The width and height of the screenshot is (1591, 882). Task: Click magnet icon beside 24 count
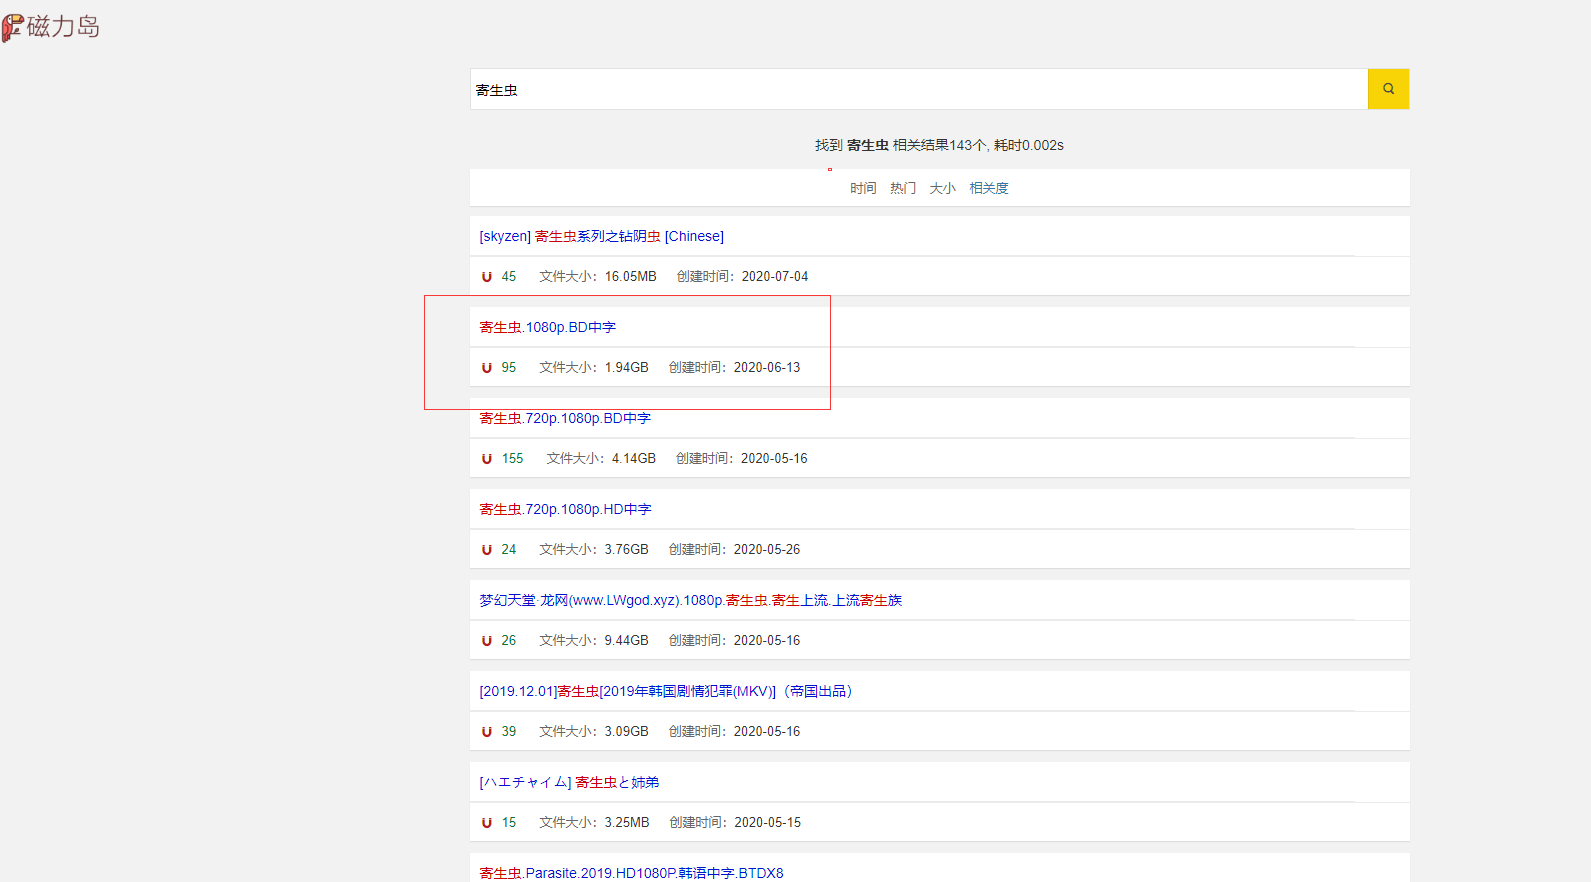487,550
